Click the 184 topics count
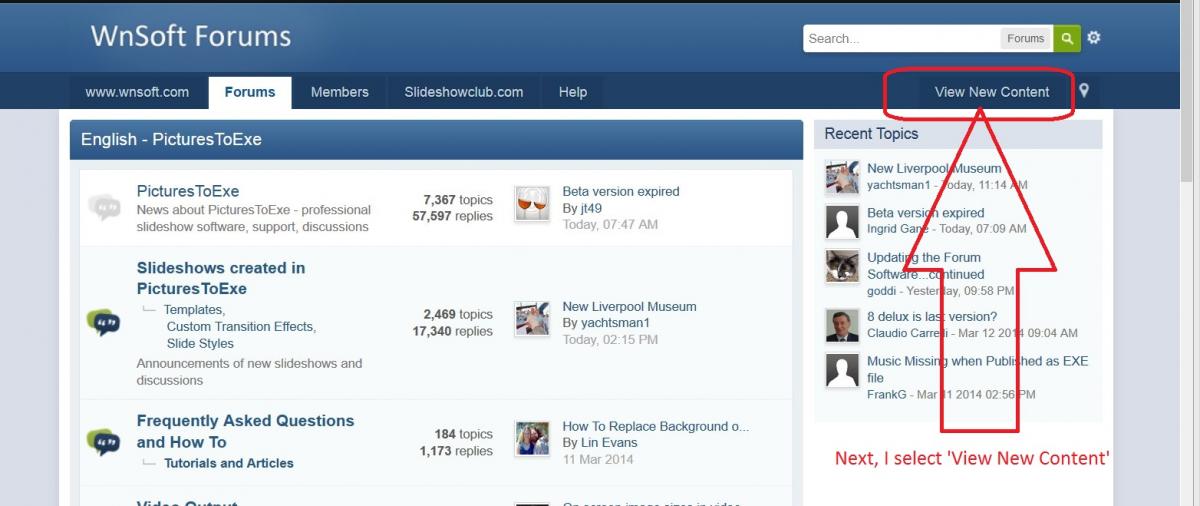Image resolution: width=1200 pixels, height=506 pixels. [x=464, y=434]
